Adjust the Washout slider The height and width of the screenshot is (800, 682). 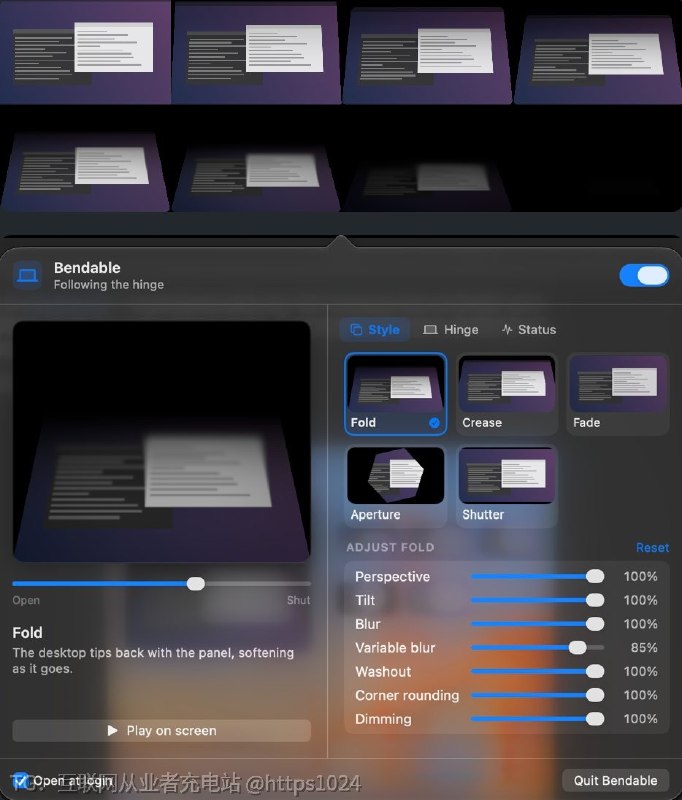(537, 671)
